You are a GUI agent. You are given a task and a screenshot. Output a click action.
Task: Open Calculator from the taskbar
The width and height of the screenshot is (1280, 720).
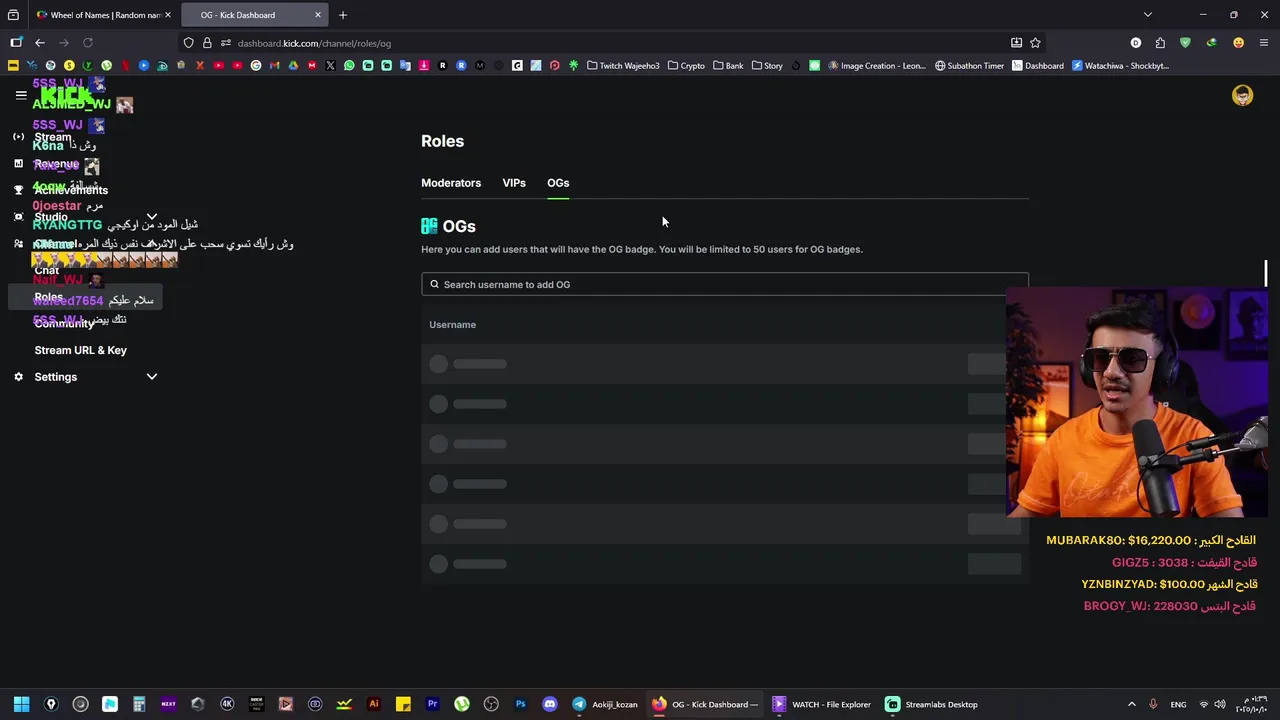pyautogui.click(x=139, y=704)
